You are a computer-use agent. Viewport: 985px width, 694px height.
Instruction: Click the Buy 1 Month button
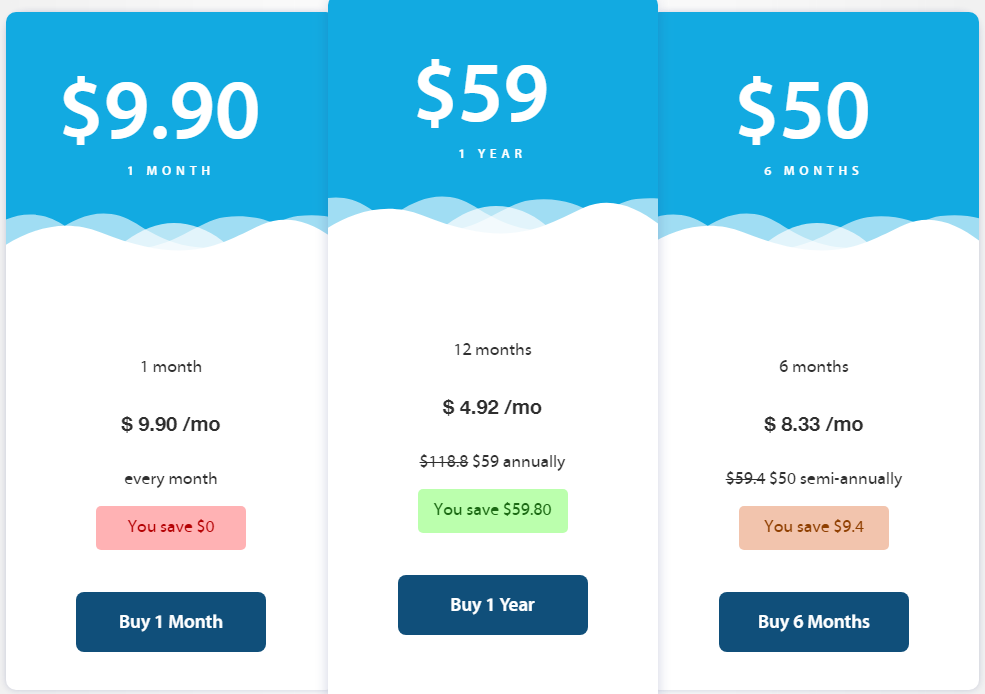pos(171,622)
